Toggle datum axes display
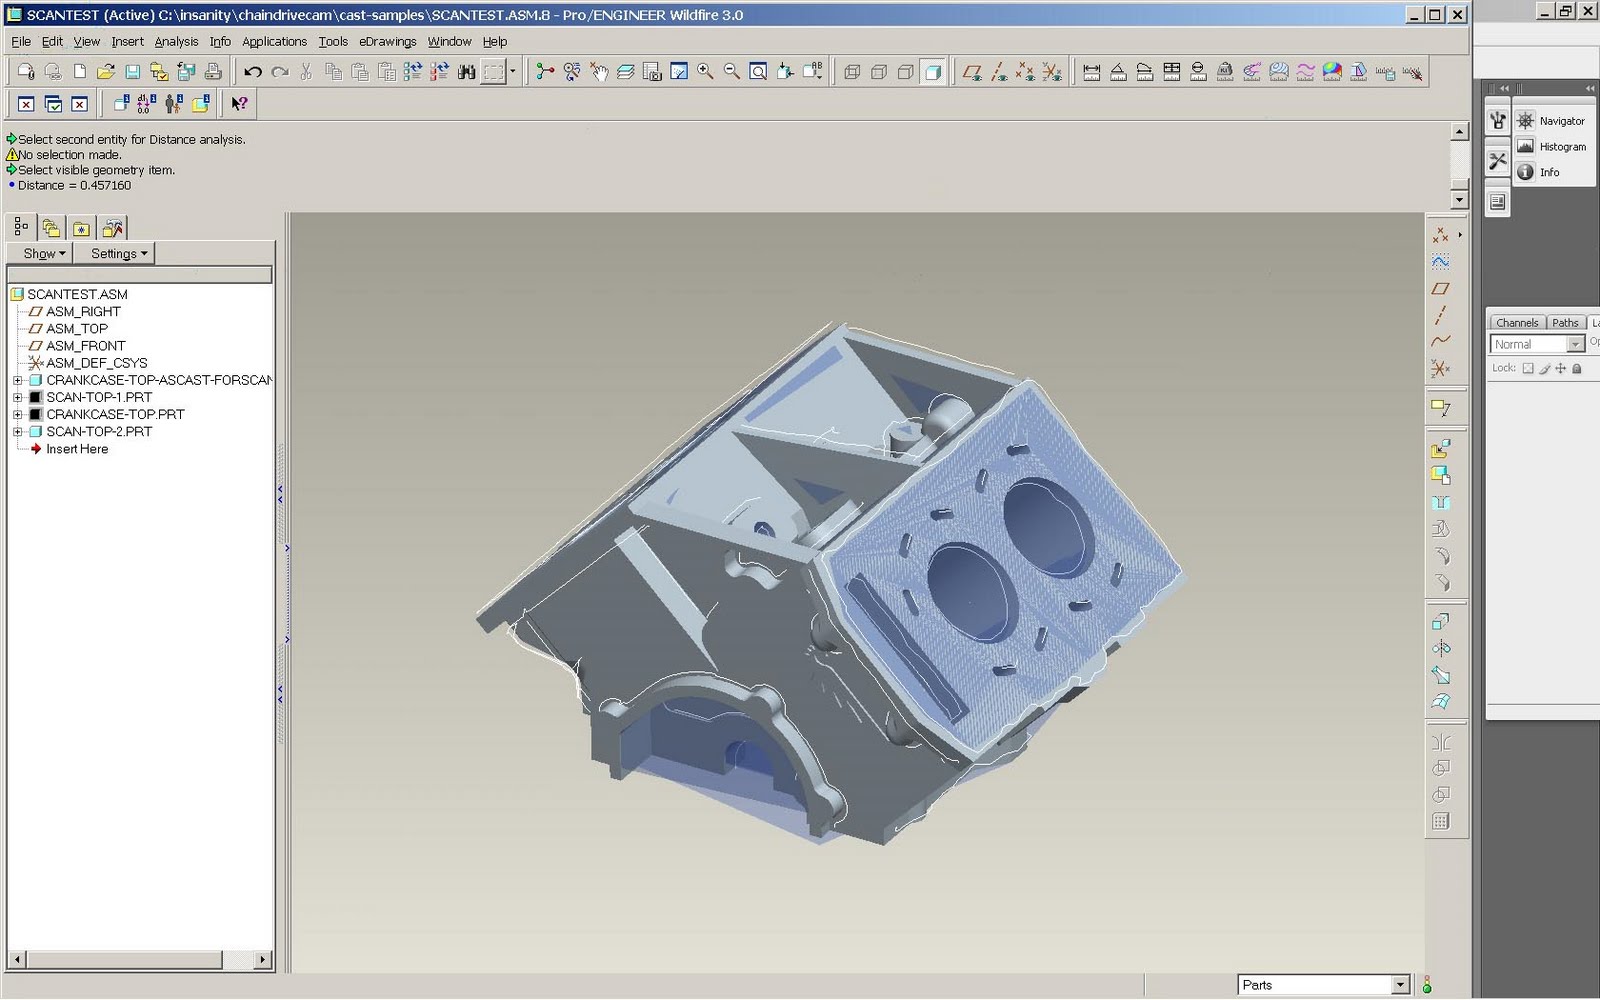Image resolution: width=1600 pixels, height=1000 pixels. (999, 72)
